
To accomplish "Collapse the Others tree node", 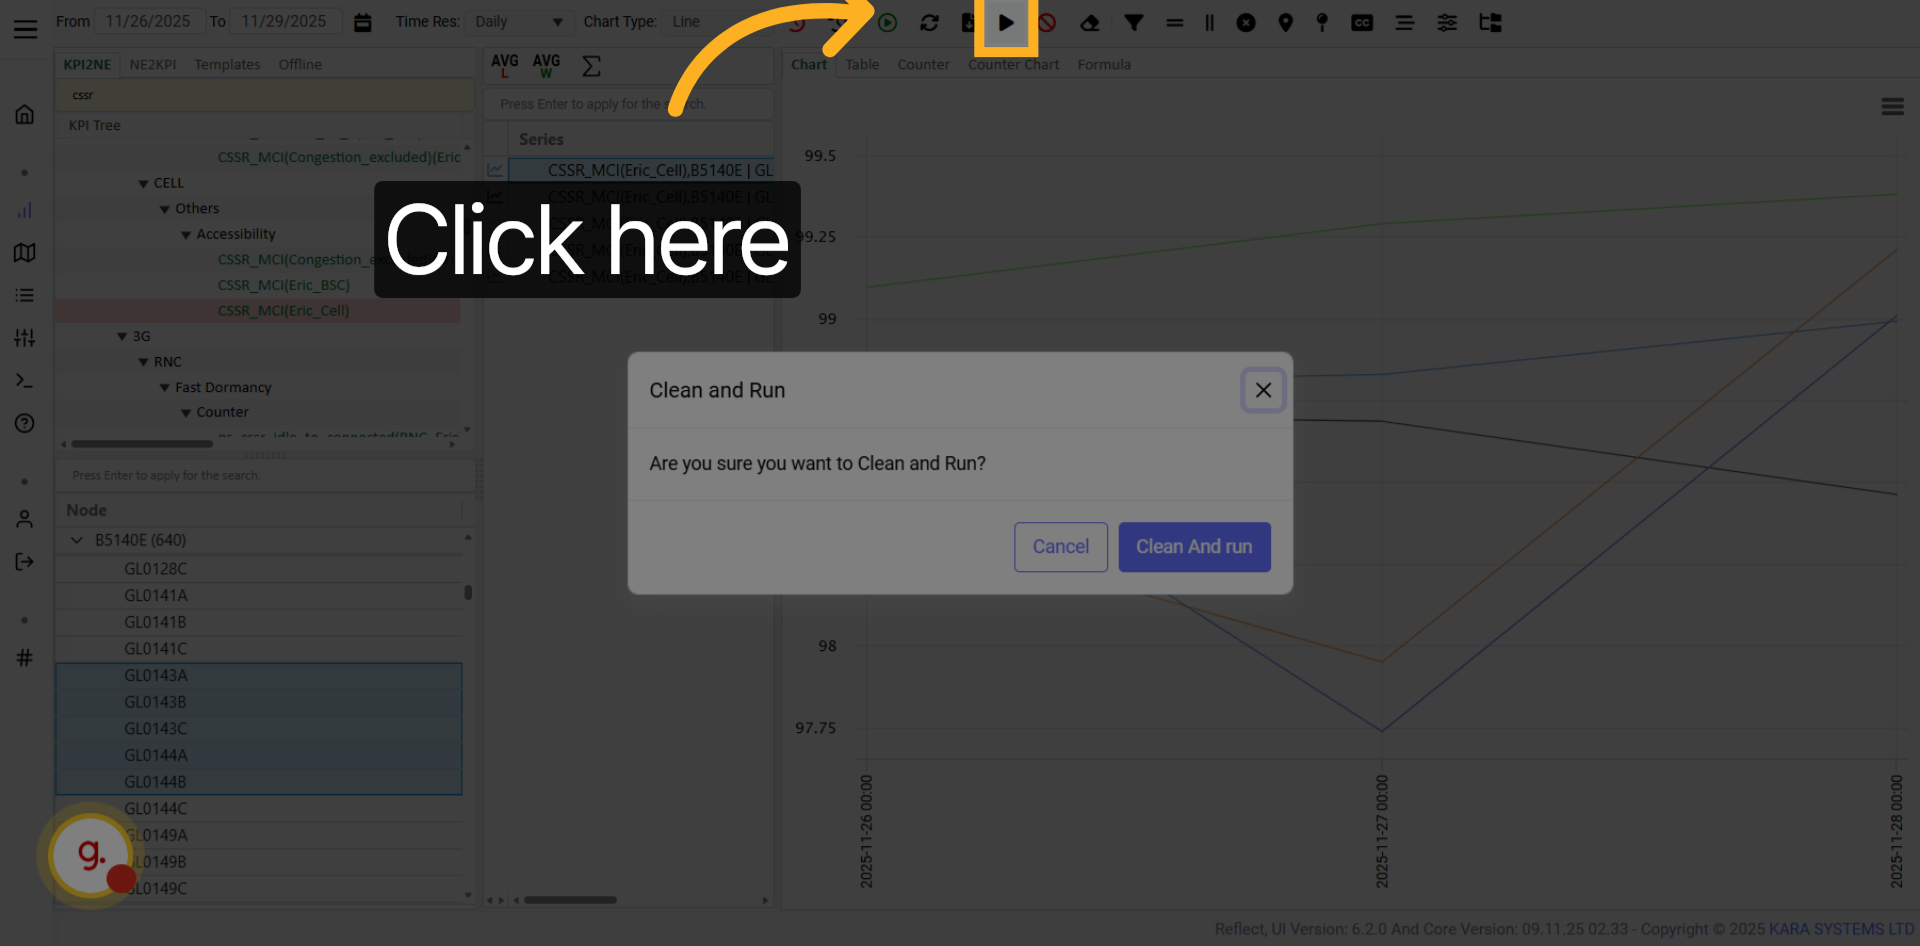I will (165, 209).
